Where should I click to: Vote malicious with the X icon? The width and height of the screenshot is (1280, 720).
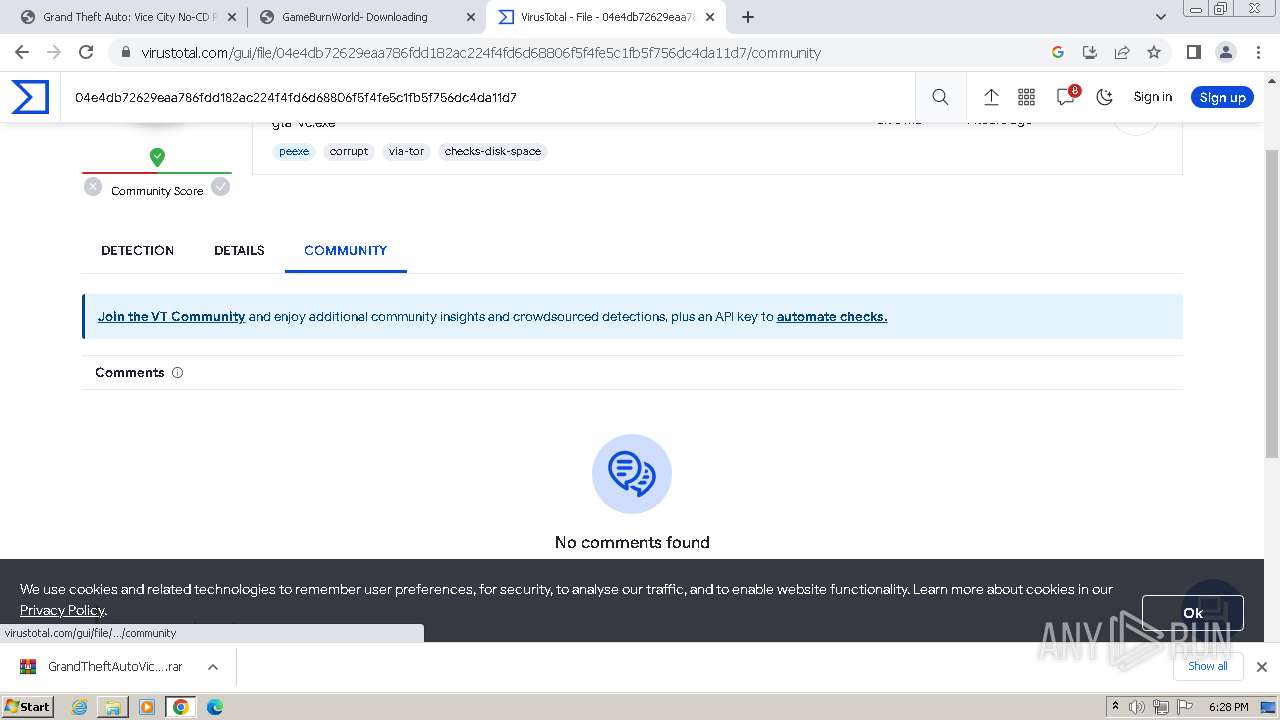click(x=93, y=186)
